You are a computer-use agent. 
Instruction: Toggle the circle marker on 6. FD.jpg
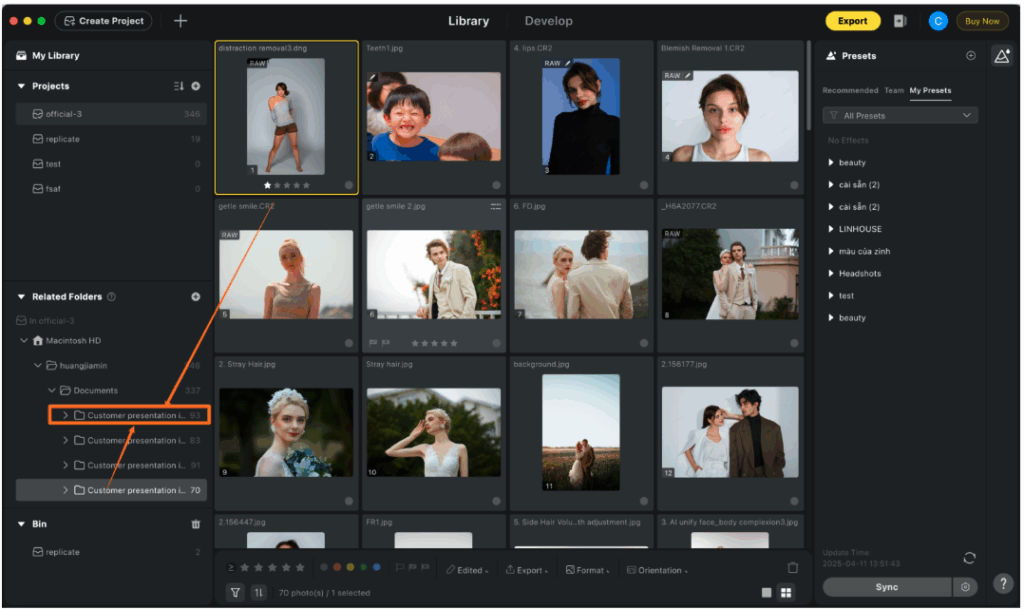tap(644, 343)
